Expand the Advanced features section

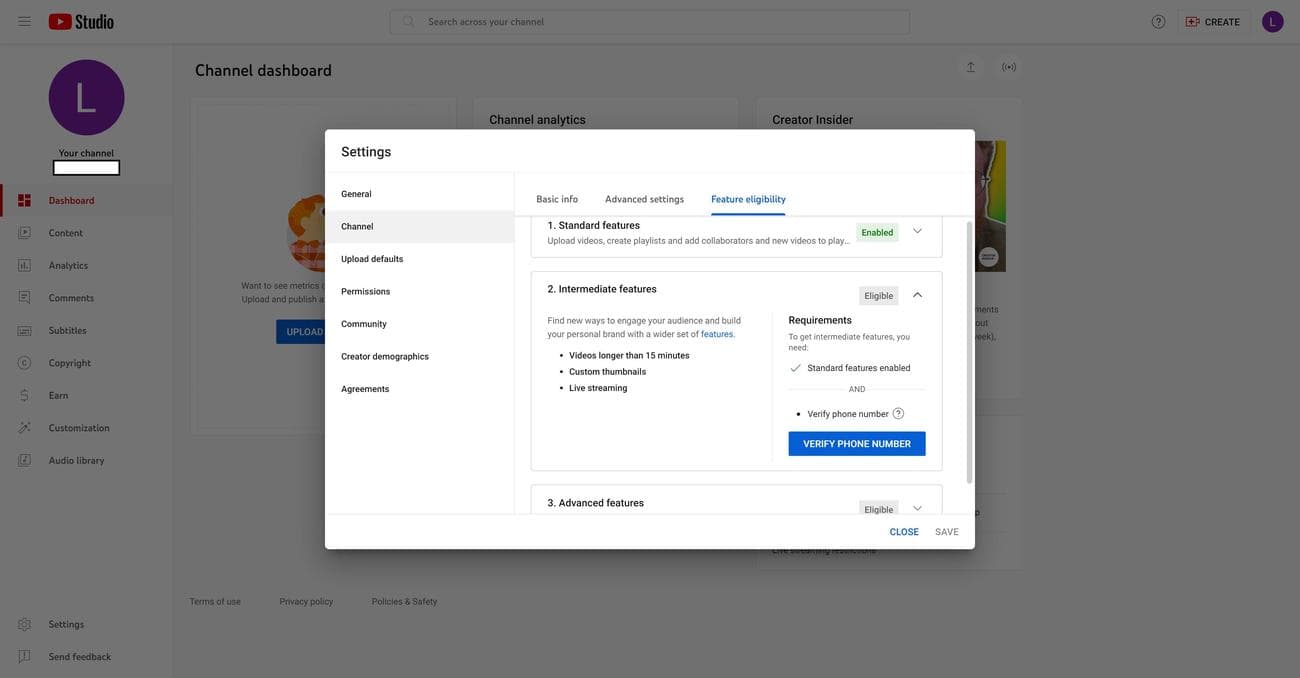(917, 508)
